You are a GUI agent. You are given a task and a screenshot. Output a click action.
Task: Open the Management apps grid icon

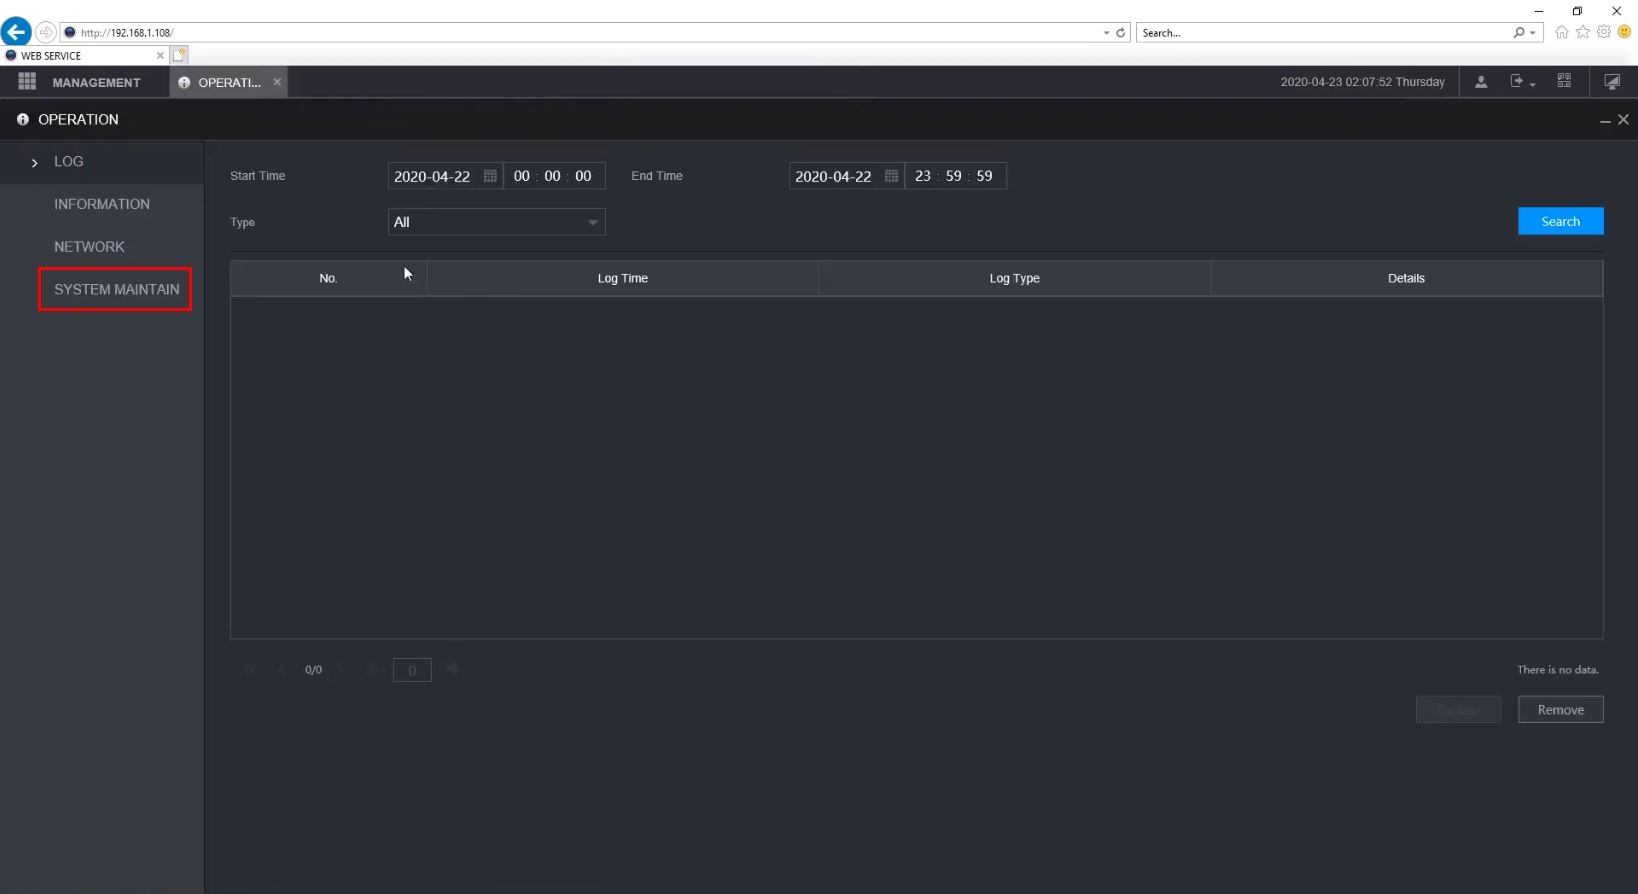coord(27,82)
